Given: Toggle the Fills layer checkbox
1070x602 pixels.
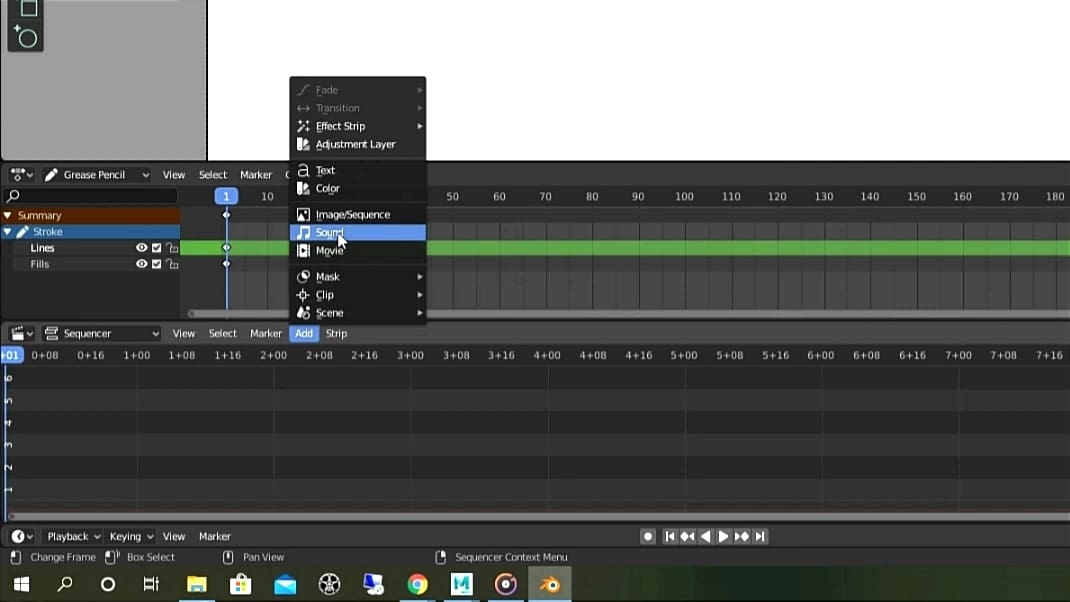Looking at the screenshot, I should click(156, 264).
